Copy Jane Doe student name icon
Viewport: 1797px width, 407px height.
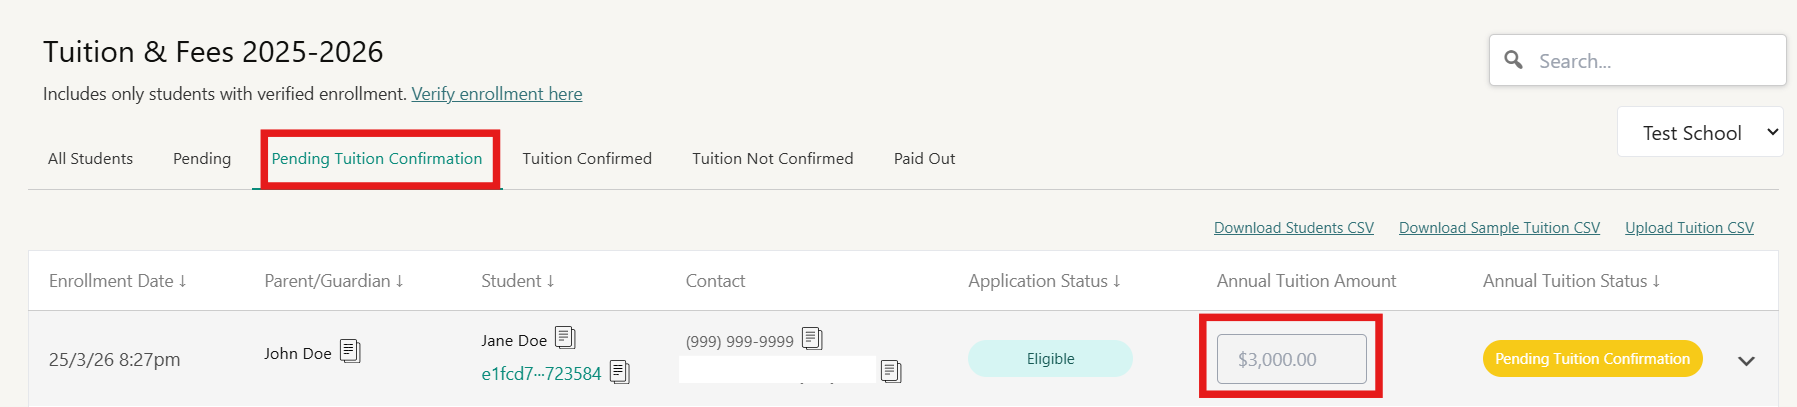[565, 338]
